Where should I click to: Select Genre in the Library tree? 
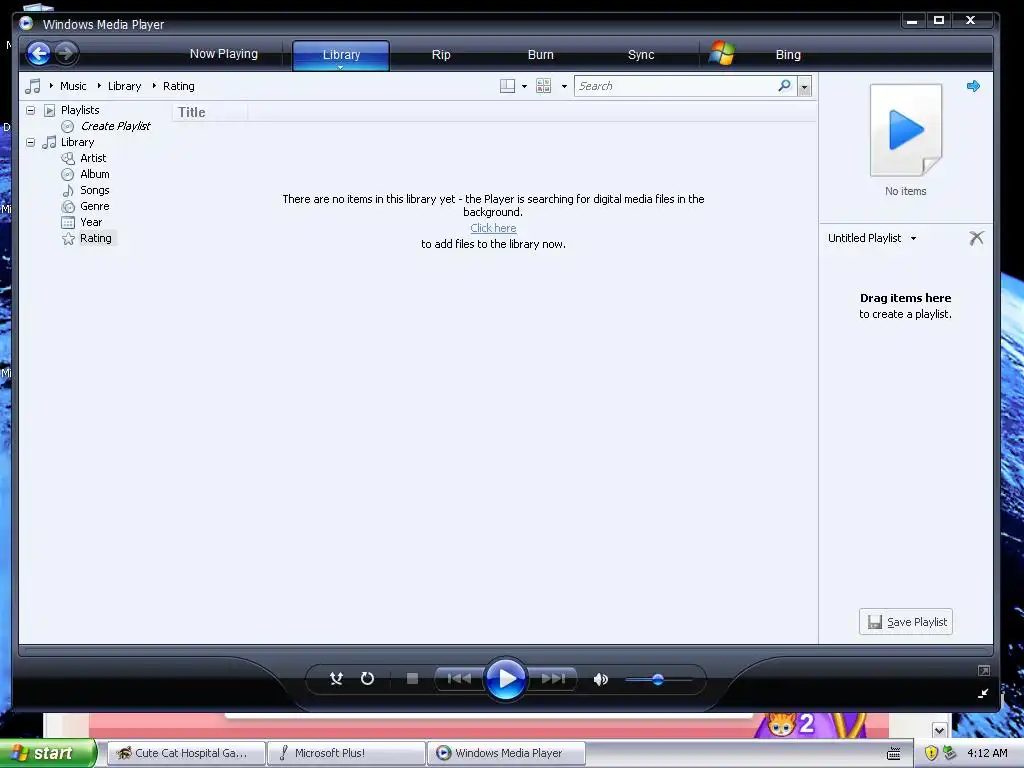pos(95,206)
